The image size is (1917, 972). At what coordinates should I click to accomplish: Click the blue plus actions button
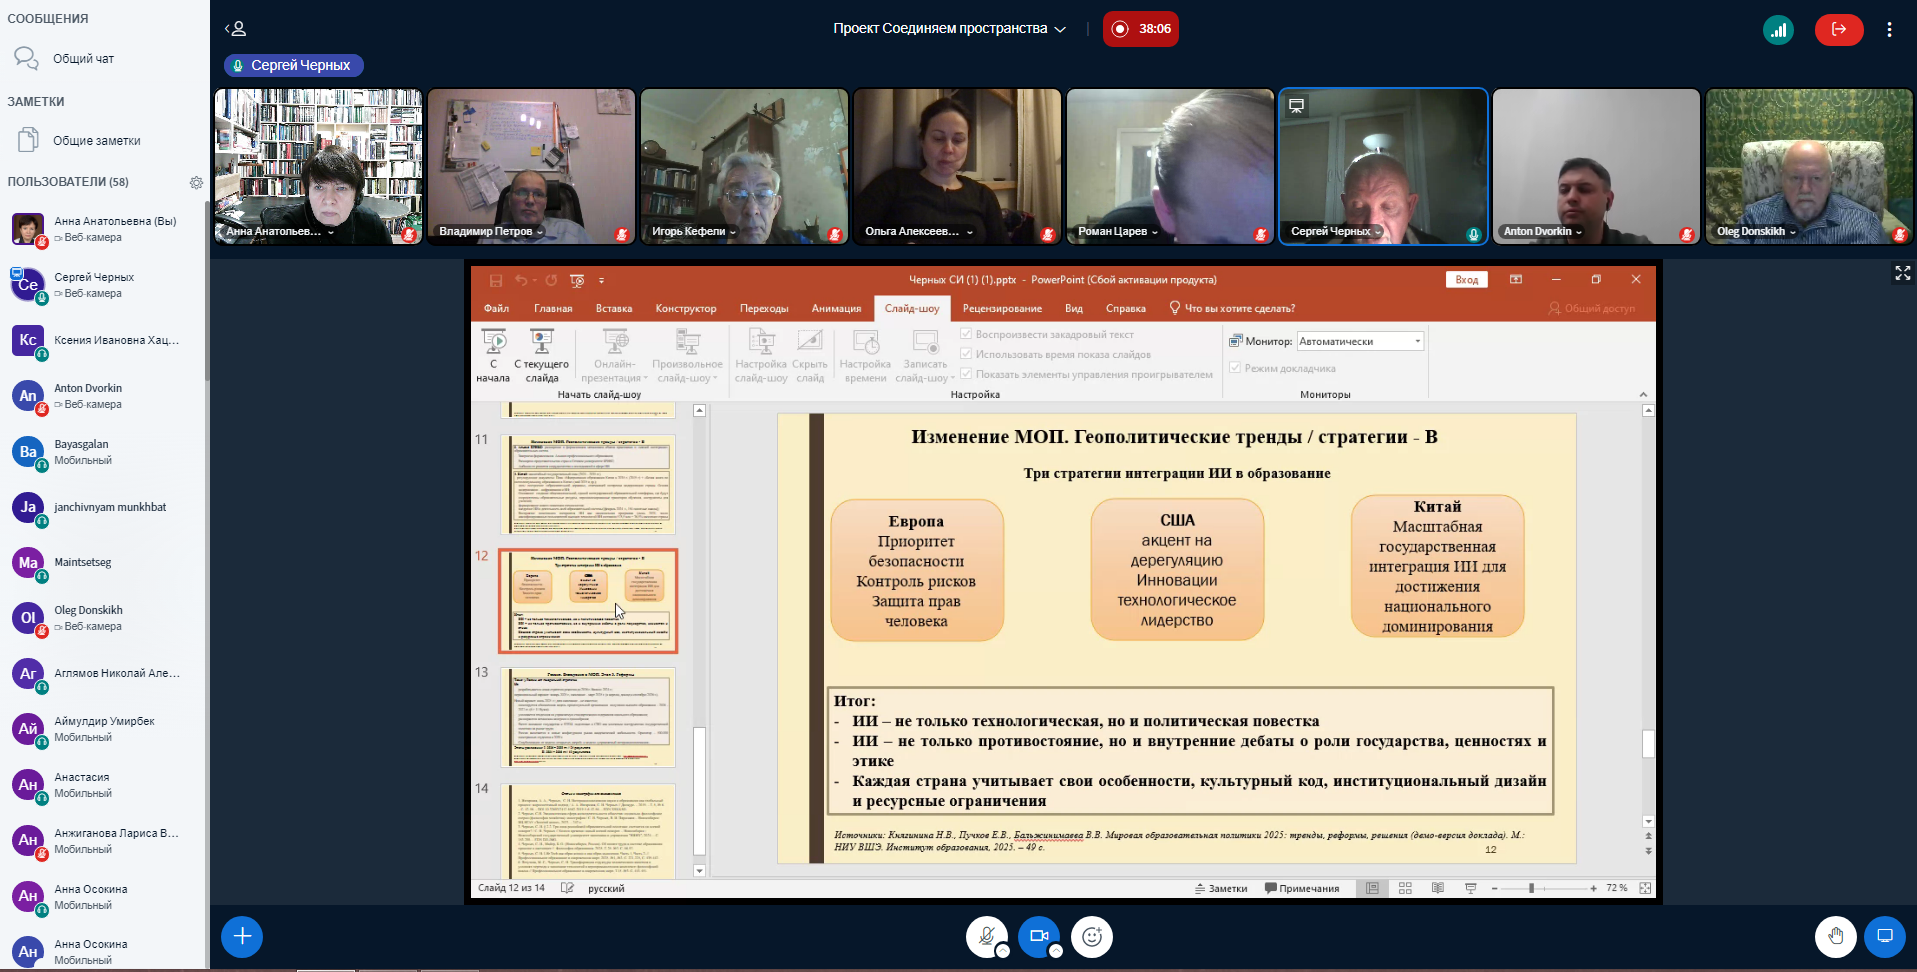coord(242,936)
